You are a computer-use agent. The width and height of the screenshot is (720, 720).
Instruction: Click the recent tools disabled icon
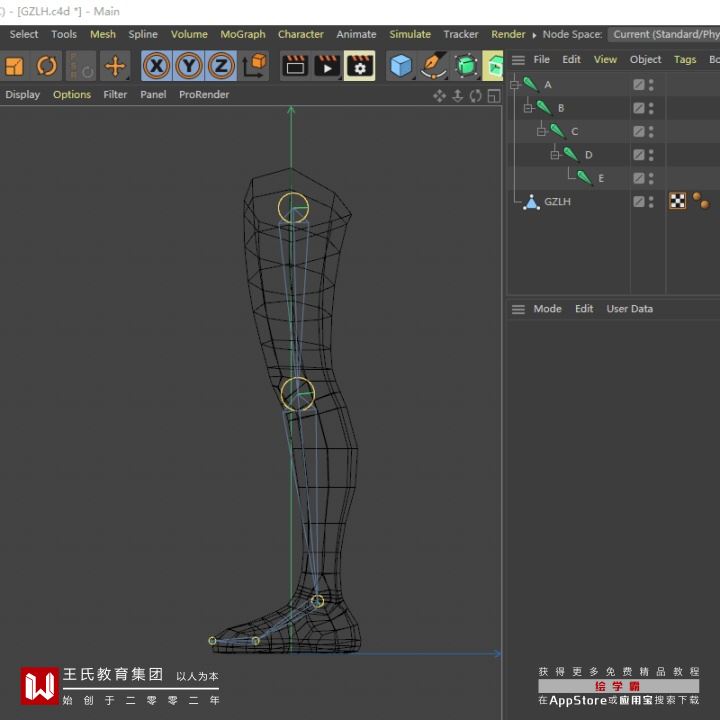pyautogui.click(x=81, y=66)
